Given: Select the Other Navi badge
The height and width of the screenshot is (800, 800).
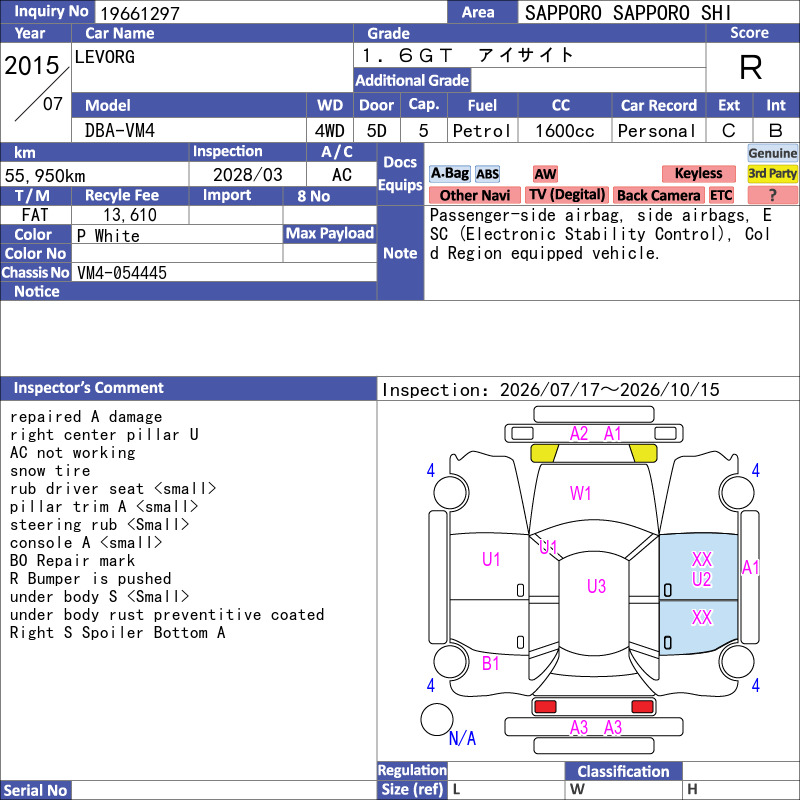Looking at the screenshot, I should point(474,195).
